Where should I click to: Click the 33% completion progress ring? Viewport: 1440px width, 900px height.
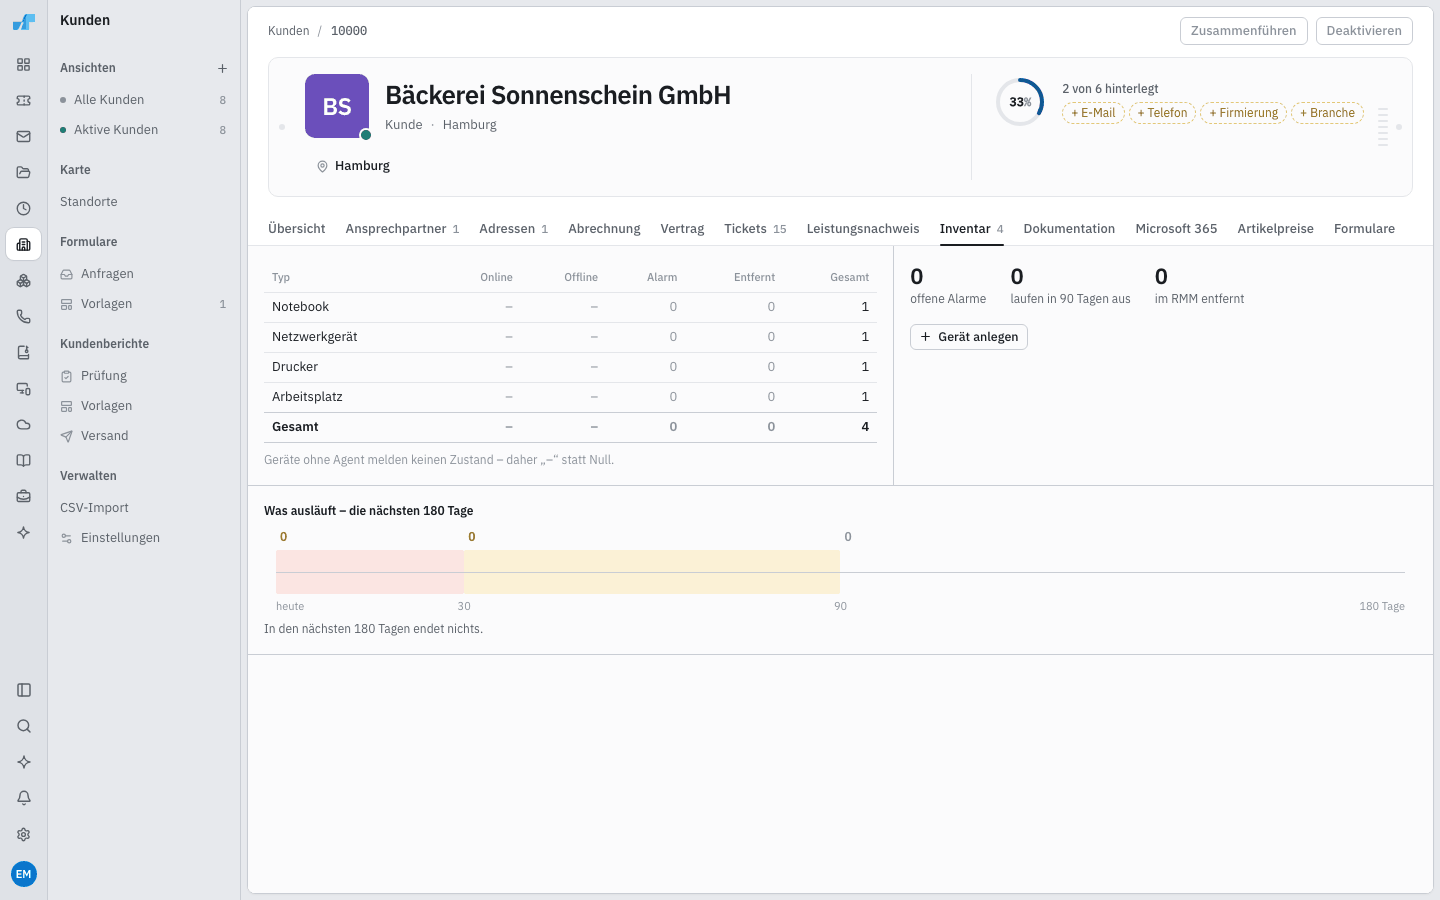(x=1020, y=102)
